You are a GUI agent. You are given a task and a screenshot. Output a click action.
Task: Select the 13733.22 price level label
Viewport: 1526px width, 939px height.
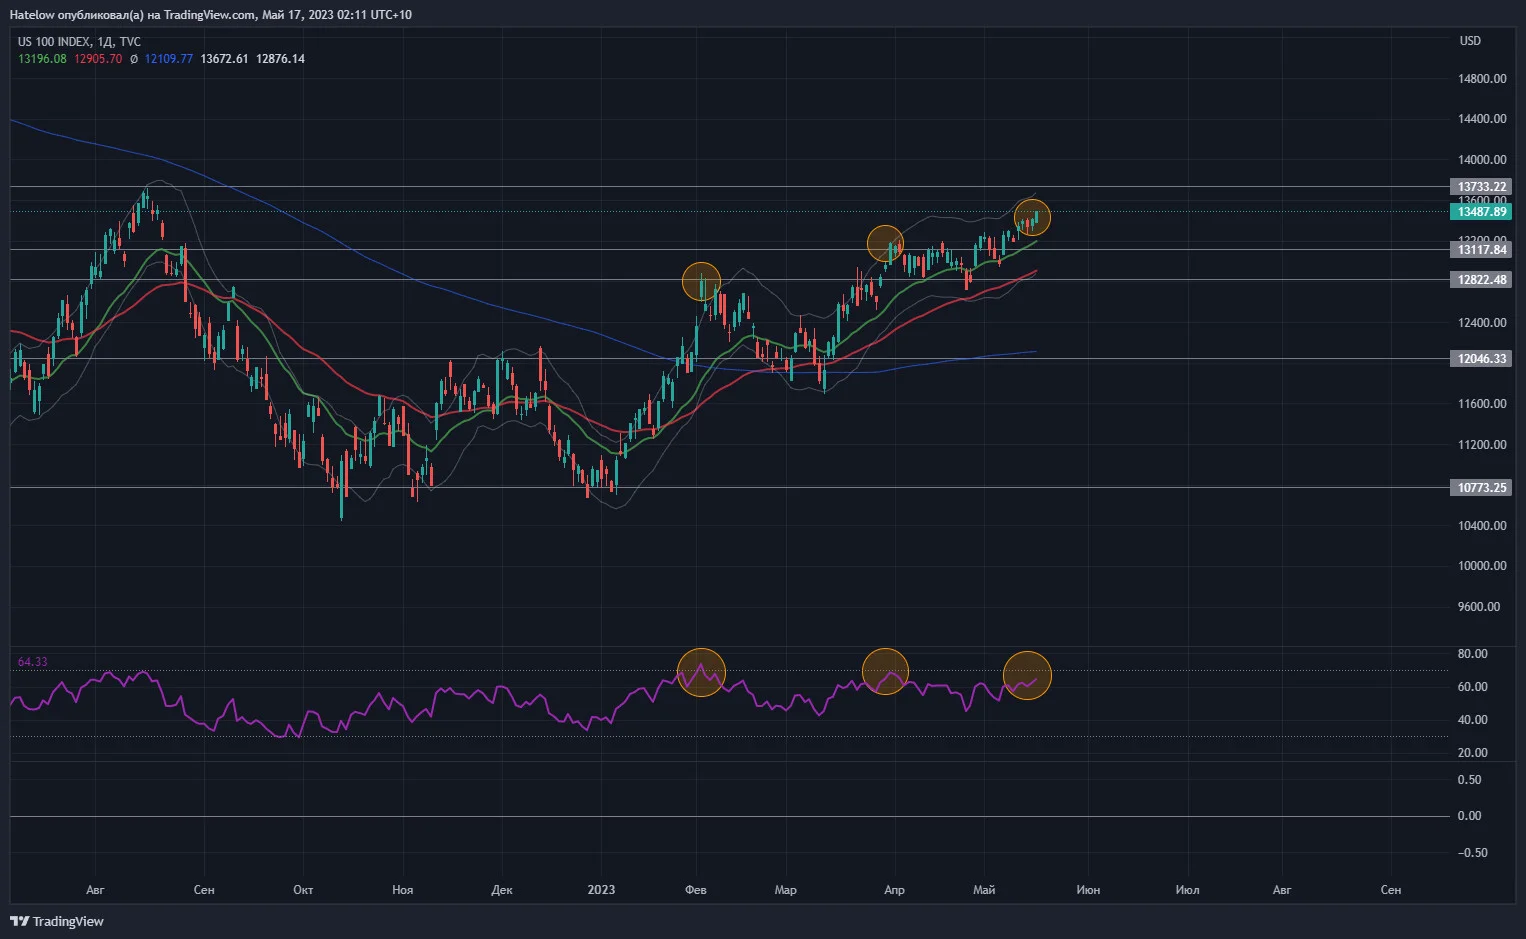tap(1481, 187)
